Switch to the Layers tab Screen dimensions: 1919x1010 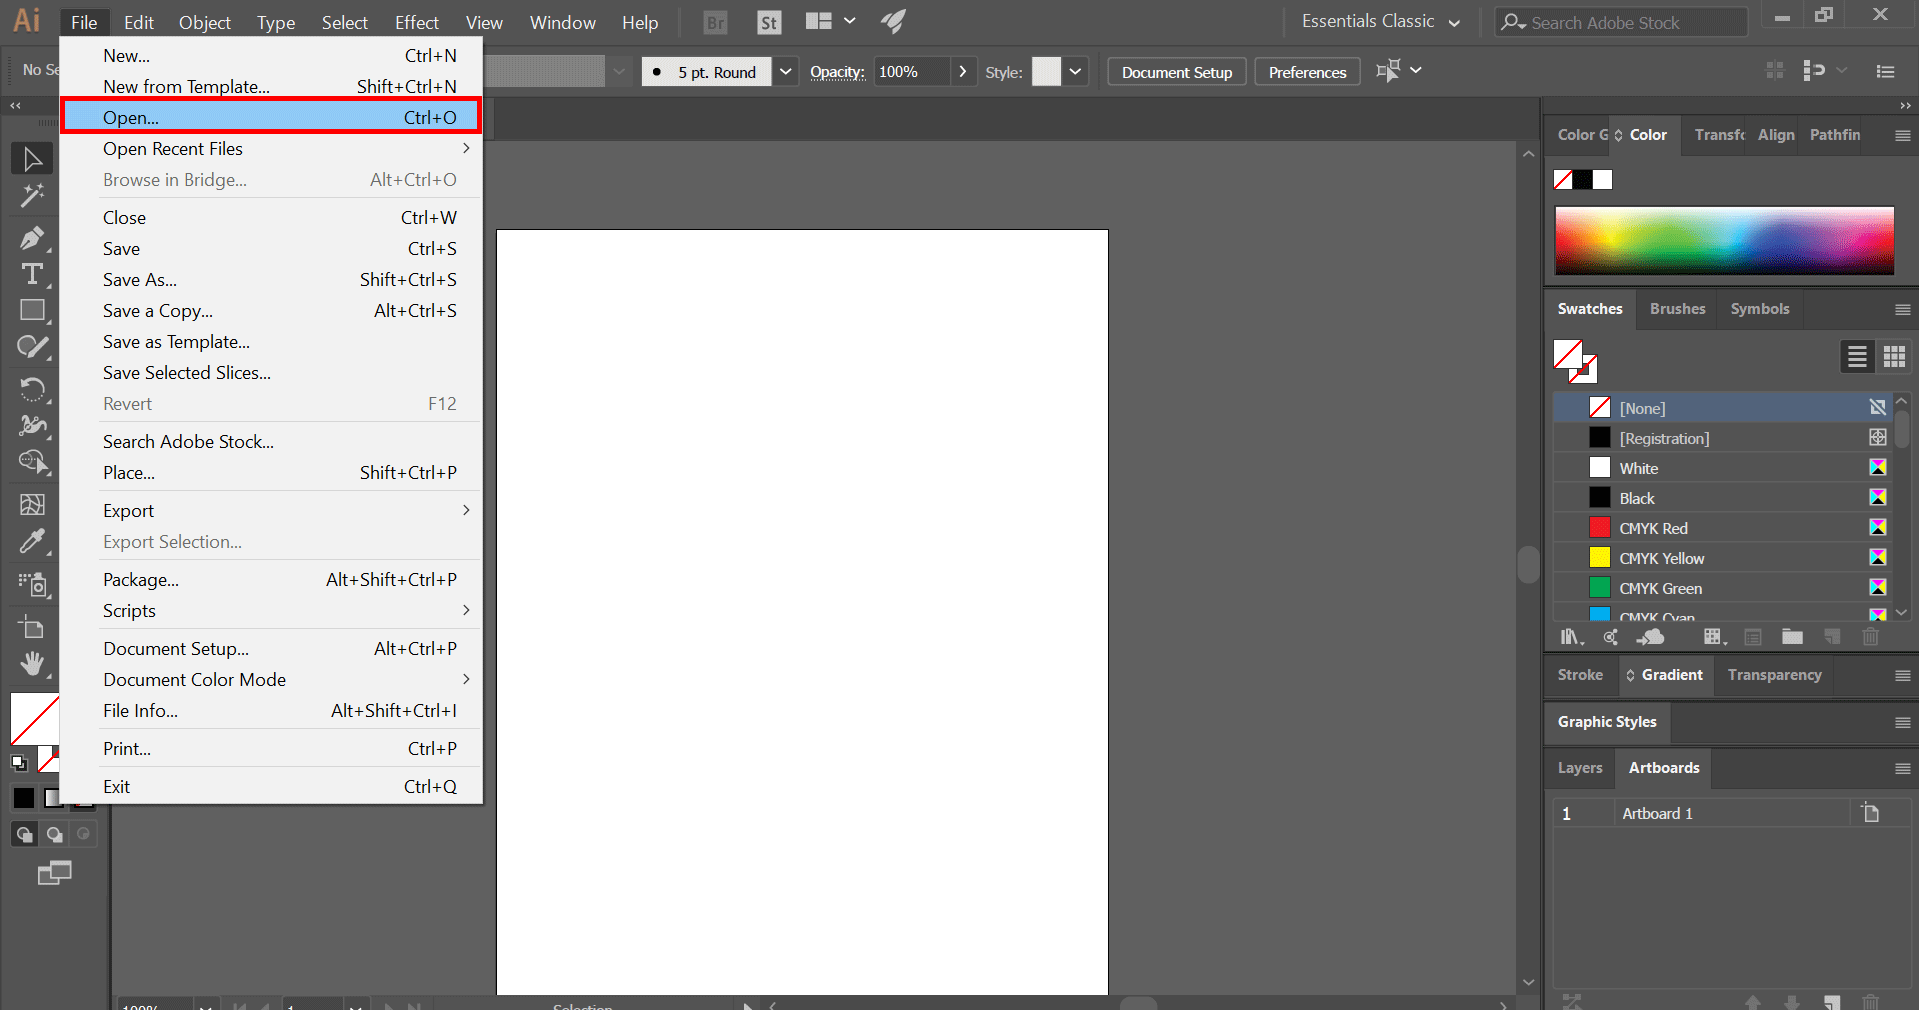coord(1579,768)
